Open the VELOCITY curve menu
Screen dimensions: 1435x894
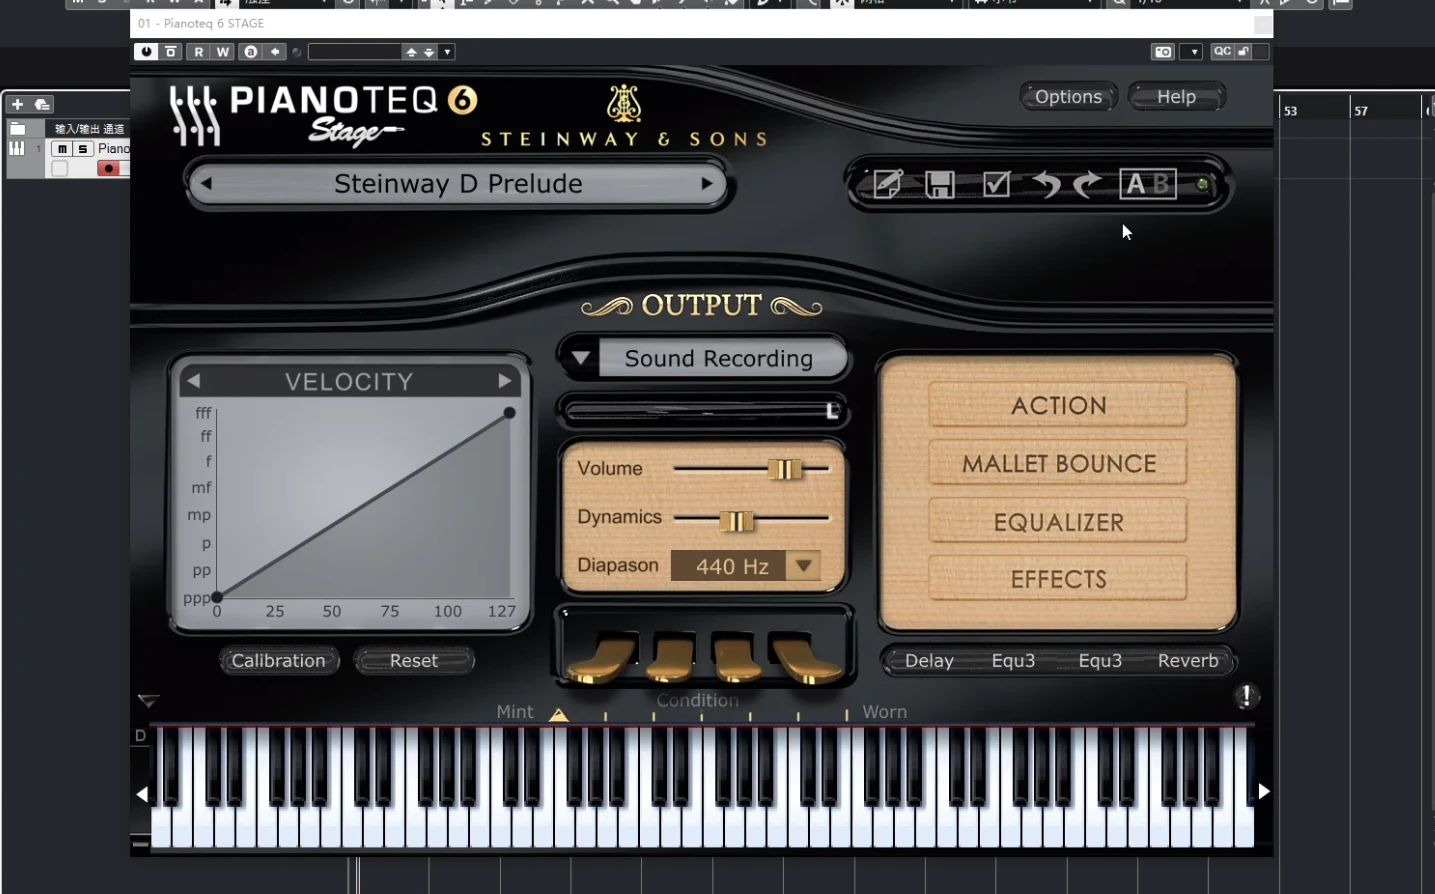(349, 381)
